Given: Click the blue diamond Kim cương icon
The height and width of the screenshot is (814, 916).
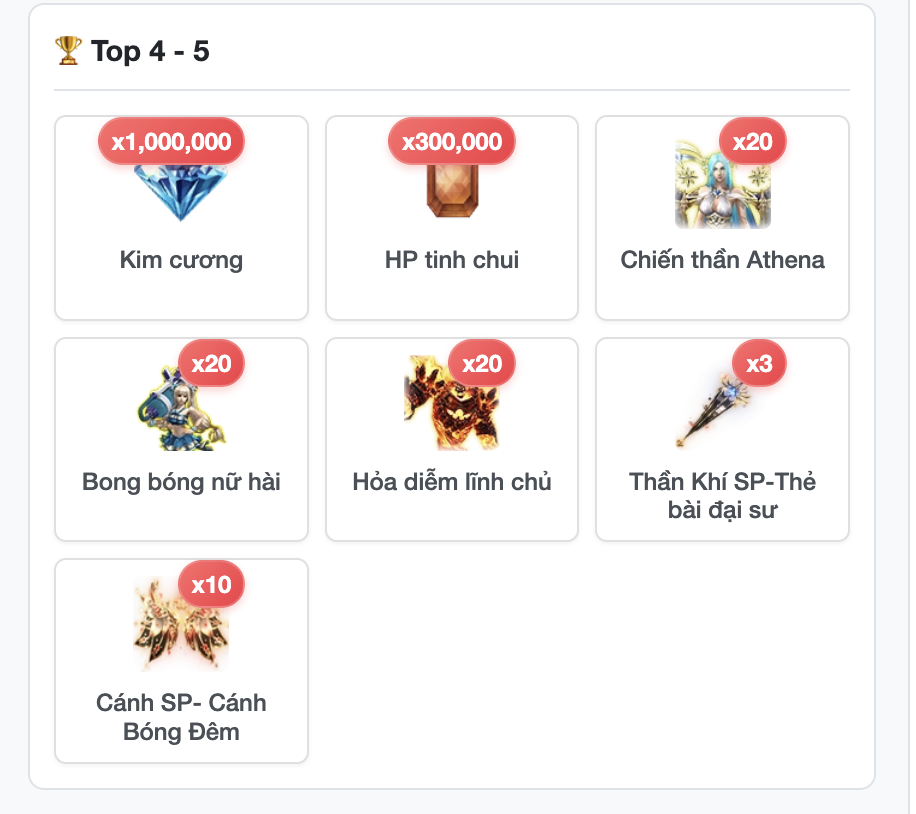Looking at the screenshot, I should point(181,191).
